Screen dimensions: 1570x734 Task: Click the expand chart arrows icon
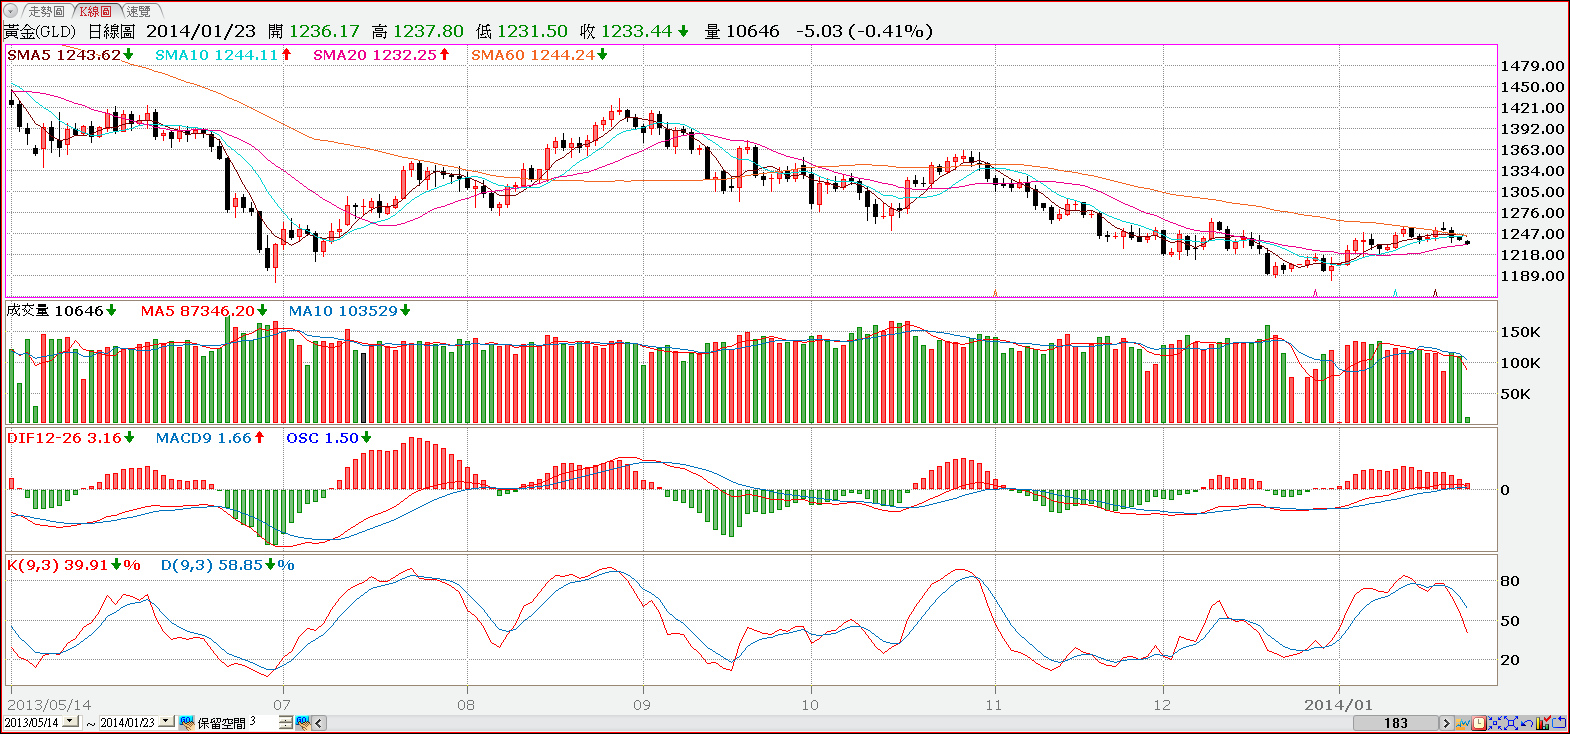point(1511,723)
